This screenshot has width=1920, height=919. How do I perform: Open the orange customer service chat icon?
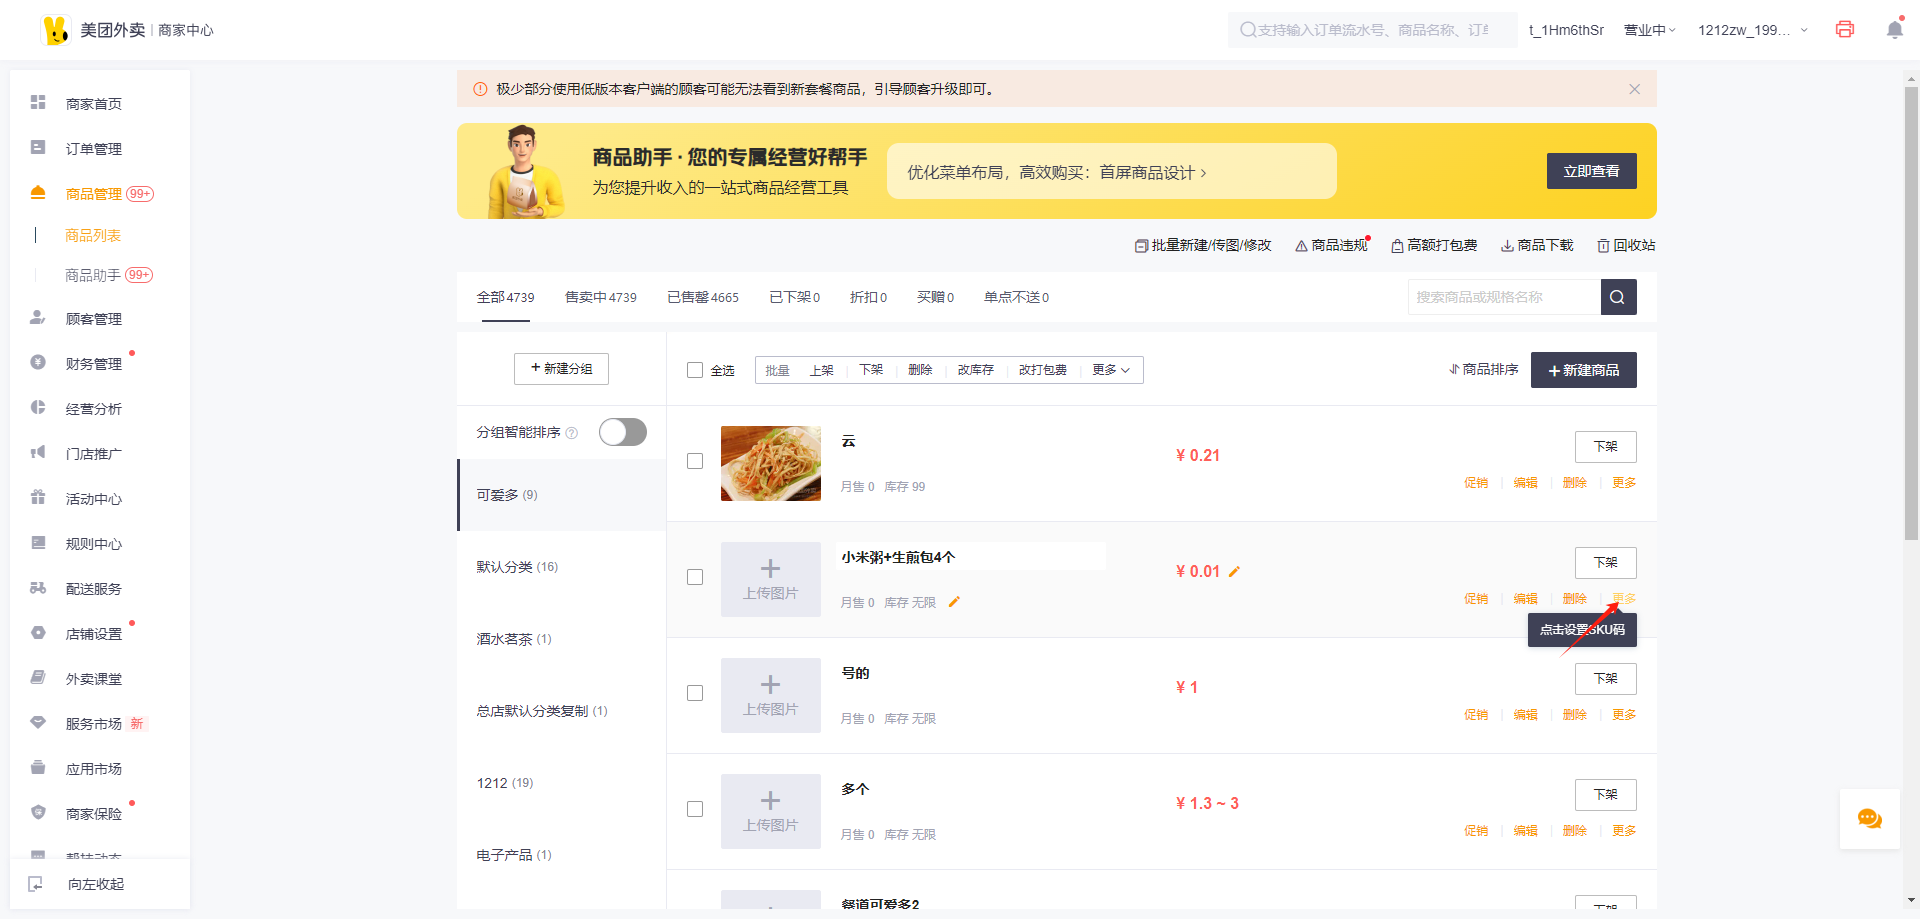(x=1869, y=819)
